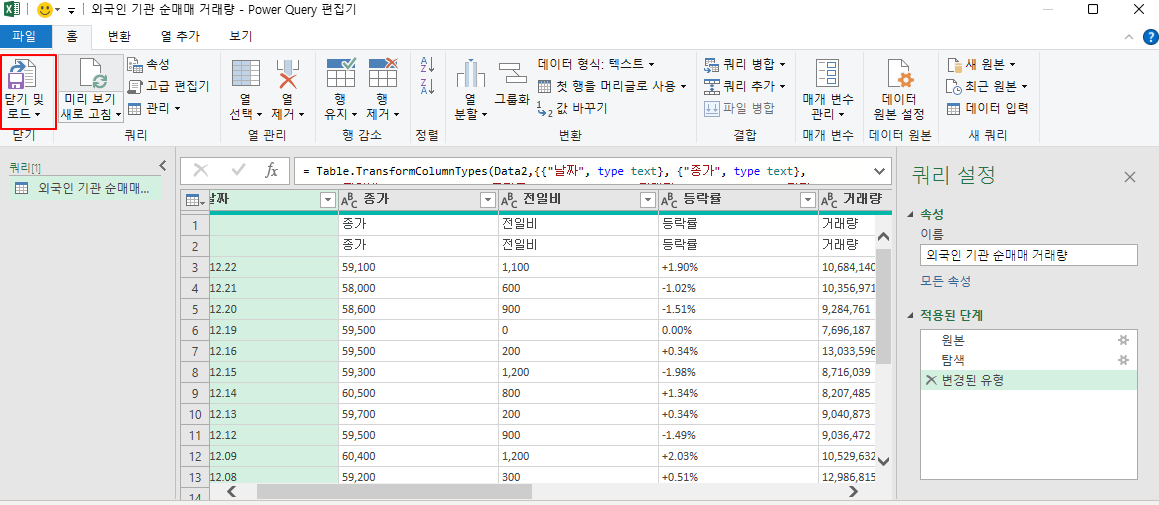Click the Split Column (열 분할) icon
This screenshot has width=1159, height=505.
click(470, 74)
